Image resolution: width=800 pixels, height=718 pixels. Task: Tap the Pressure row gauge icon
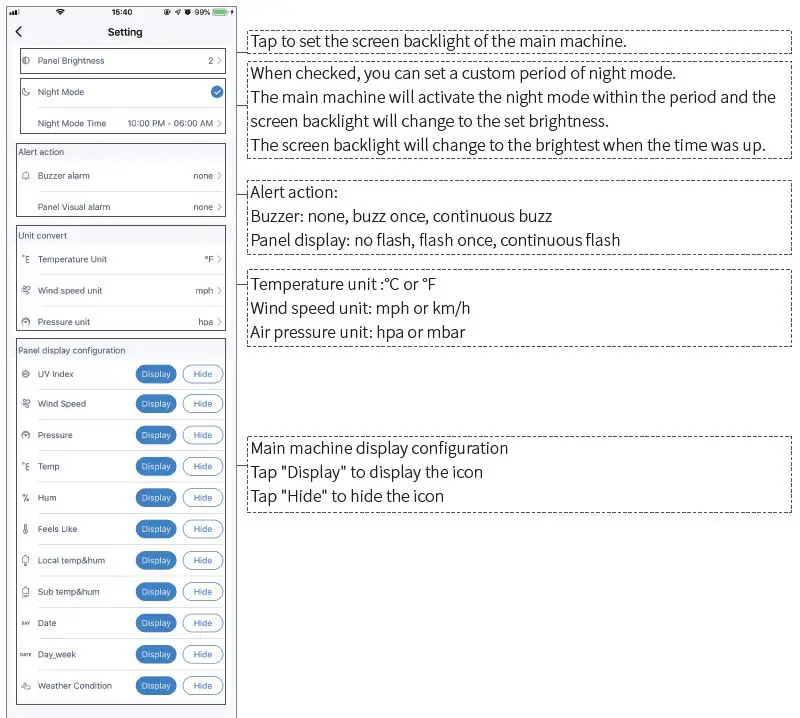pyautogui.click(x=26, y=435)
